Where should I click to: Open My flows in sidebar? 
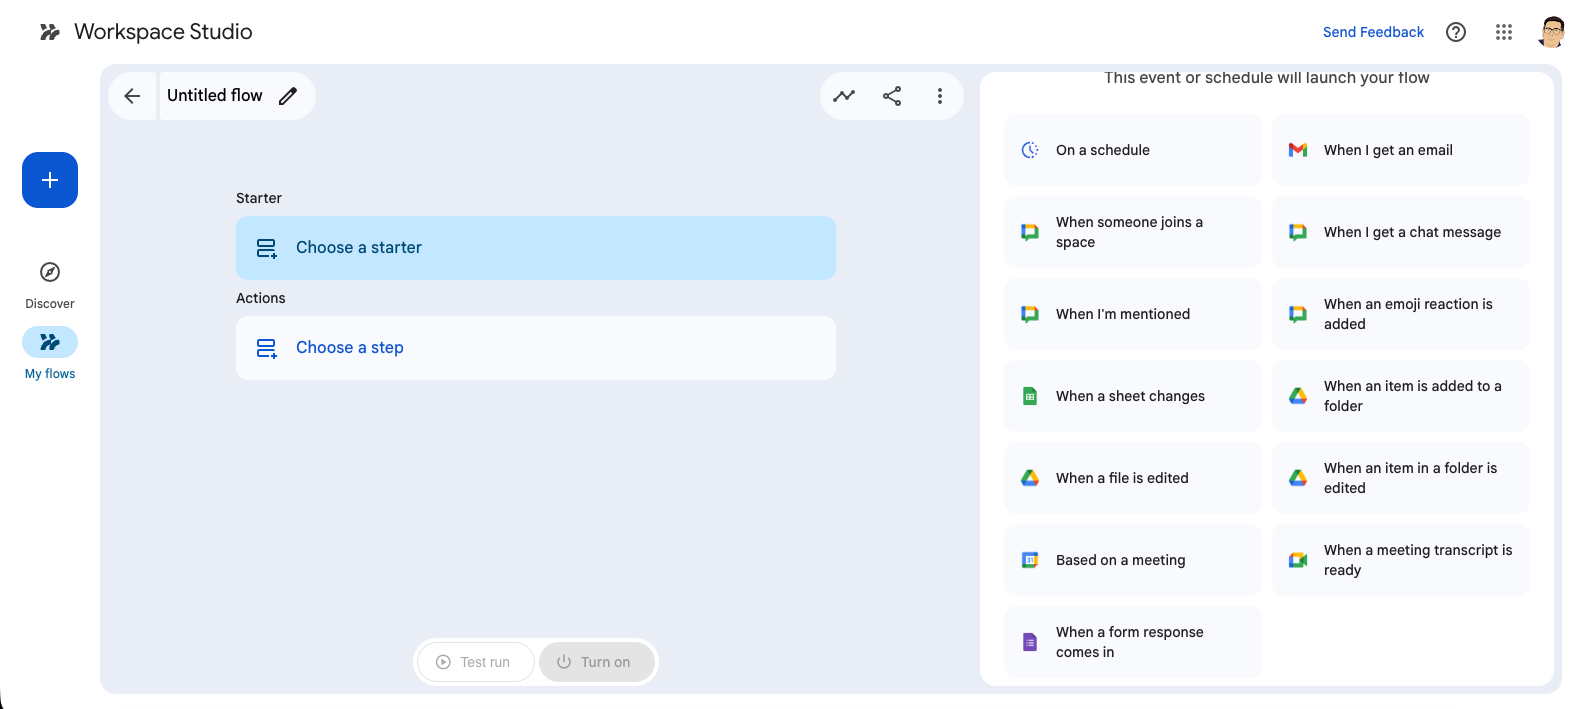50,354
